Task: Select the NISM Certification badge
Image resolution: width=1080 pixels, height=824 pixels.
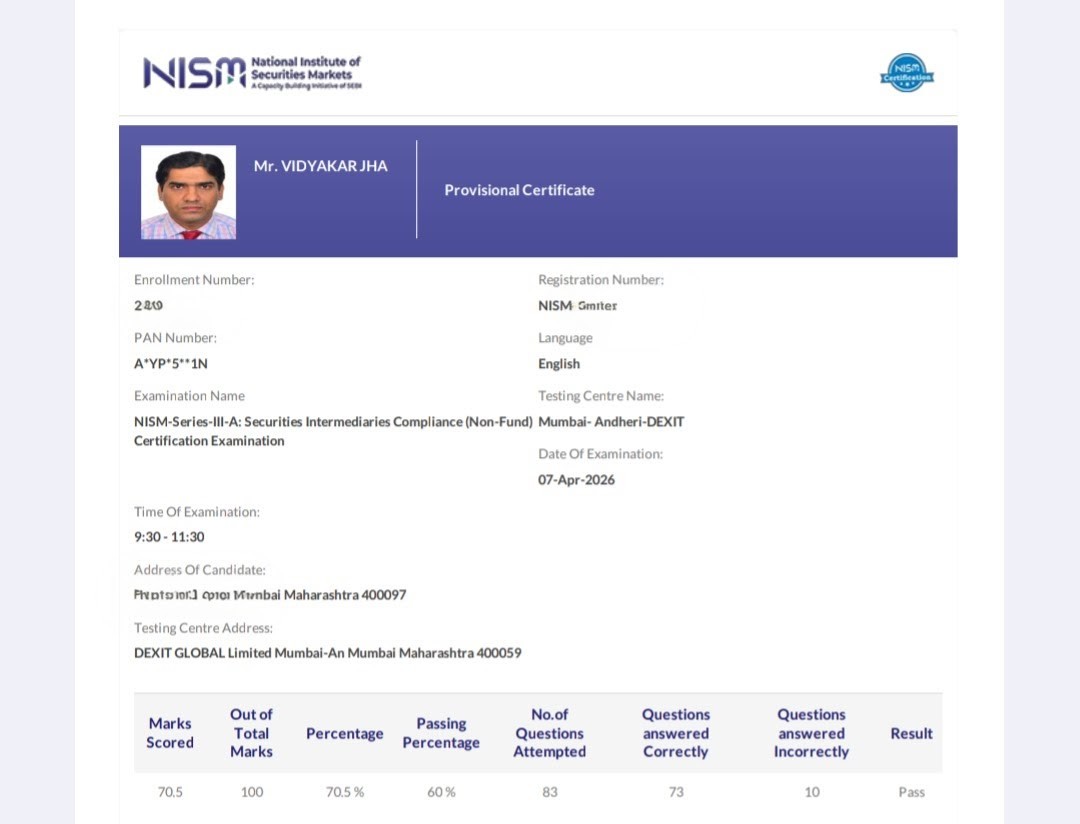Action: coord(906,72)
